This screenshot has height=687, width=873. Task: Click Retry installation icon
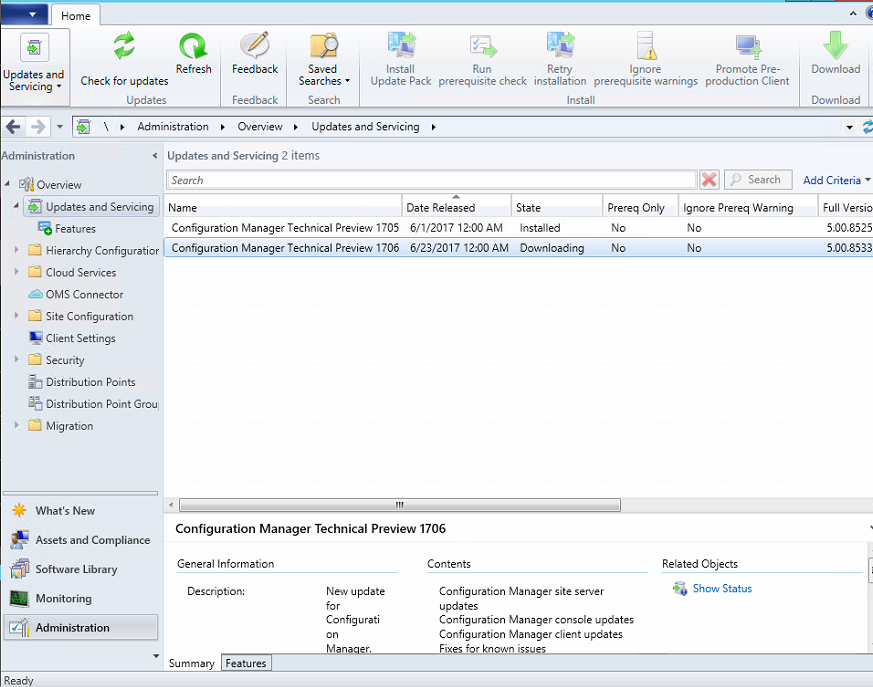(x=560, y=45)
